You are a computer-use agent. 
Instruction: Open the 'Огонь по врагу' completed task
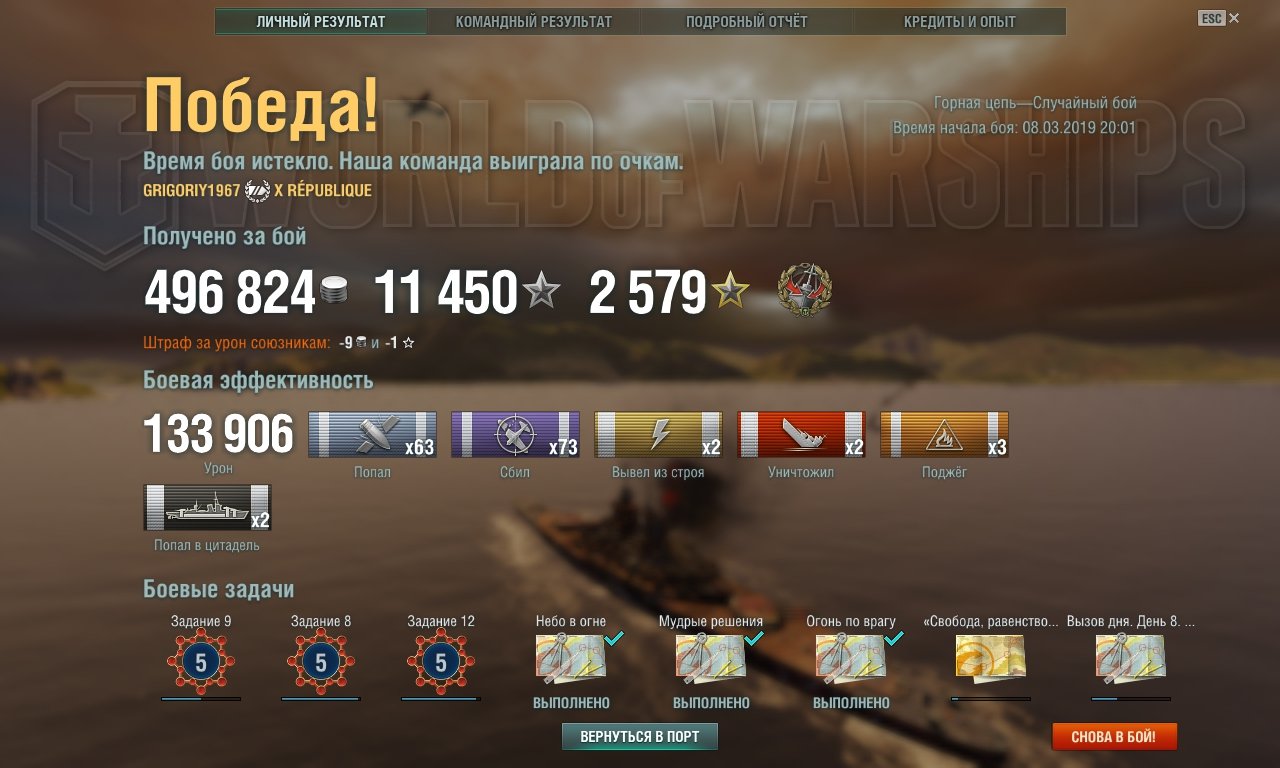click(x=851, y=659)
